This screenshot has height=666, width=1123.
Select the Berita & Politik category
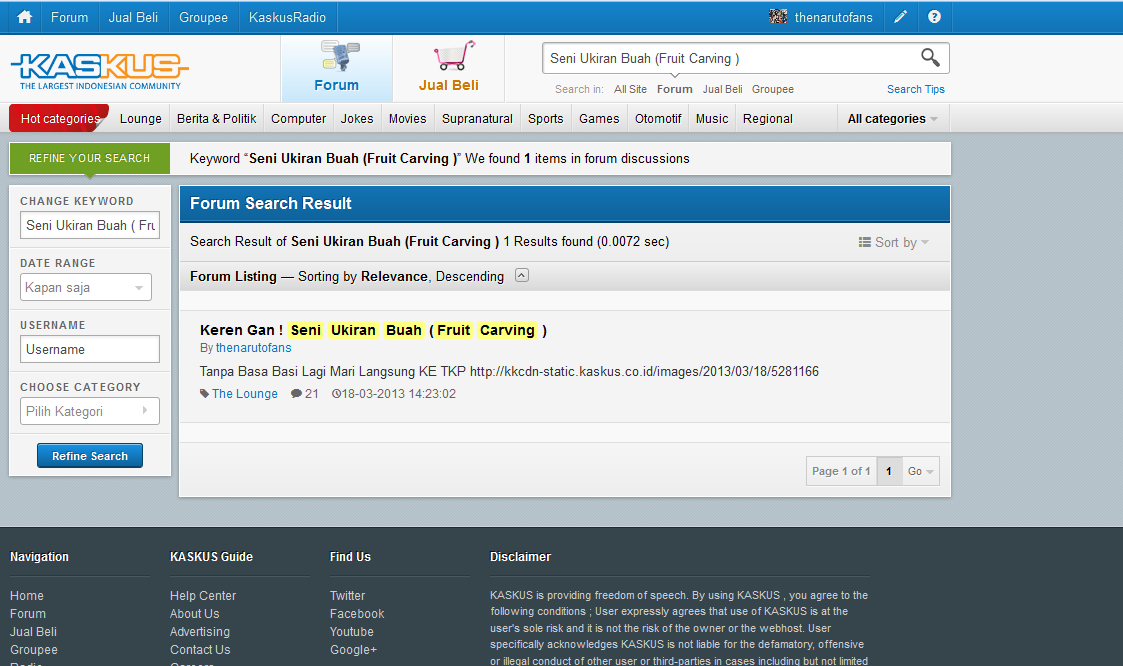point(216,119)
